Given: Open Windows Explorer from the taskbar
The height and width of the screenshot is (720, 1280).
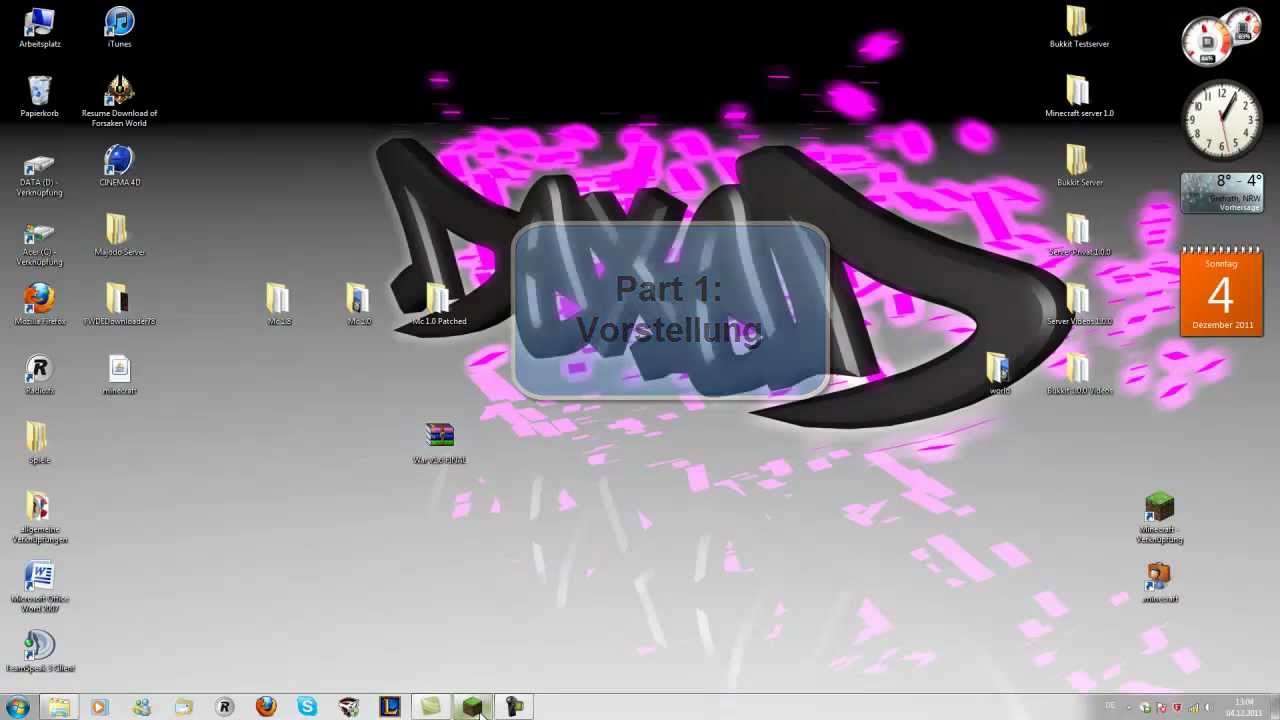Looking at the screenshot, I should point(59,707).
